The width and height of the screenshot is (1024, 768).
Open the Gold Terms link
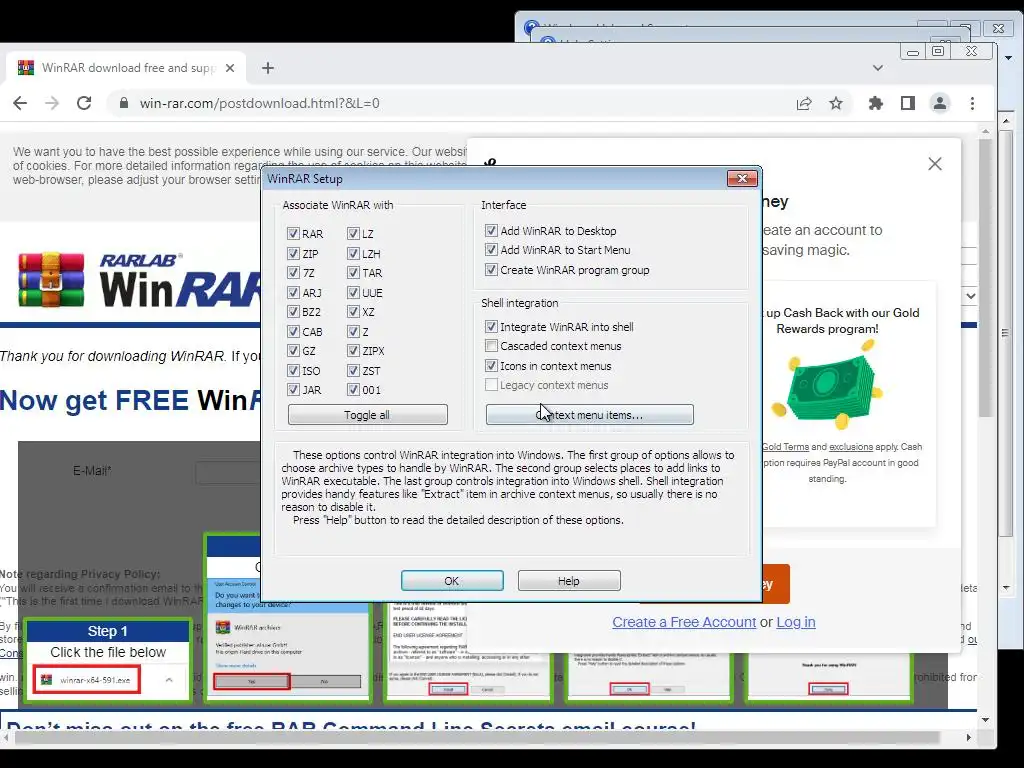(785, 447)
